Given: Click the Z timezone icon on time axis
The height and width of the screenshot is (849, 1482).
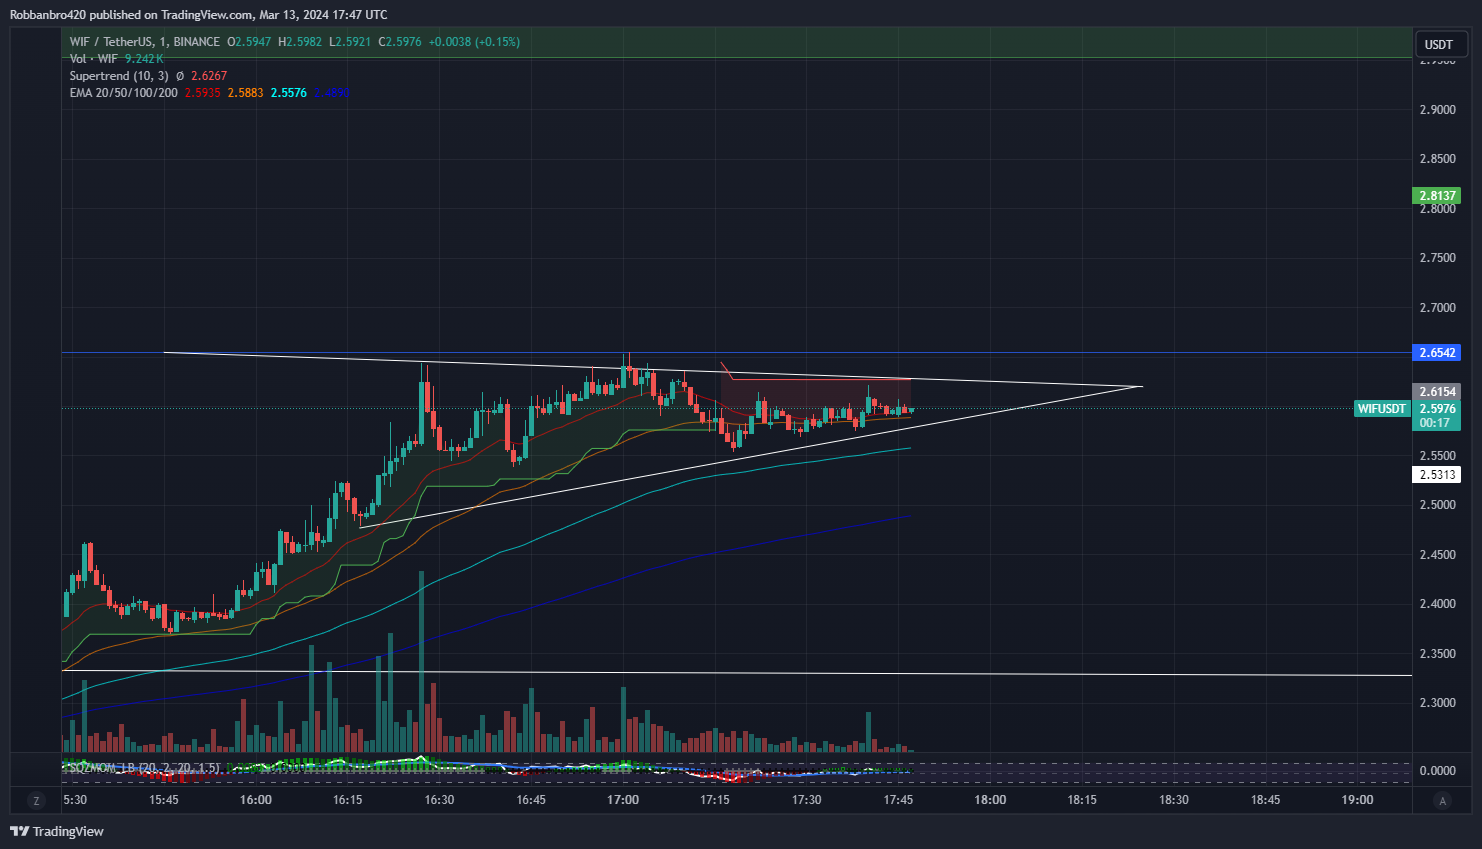Looking at the screenshot, I should pos(36,801).
